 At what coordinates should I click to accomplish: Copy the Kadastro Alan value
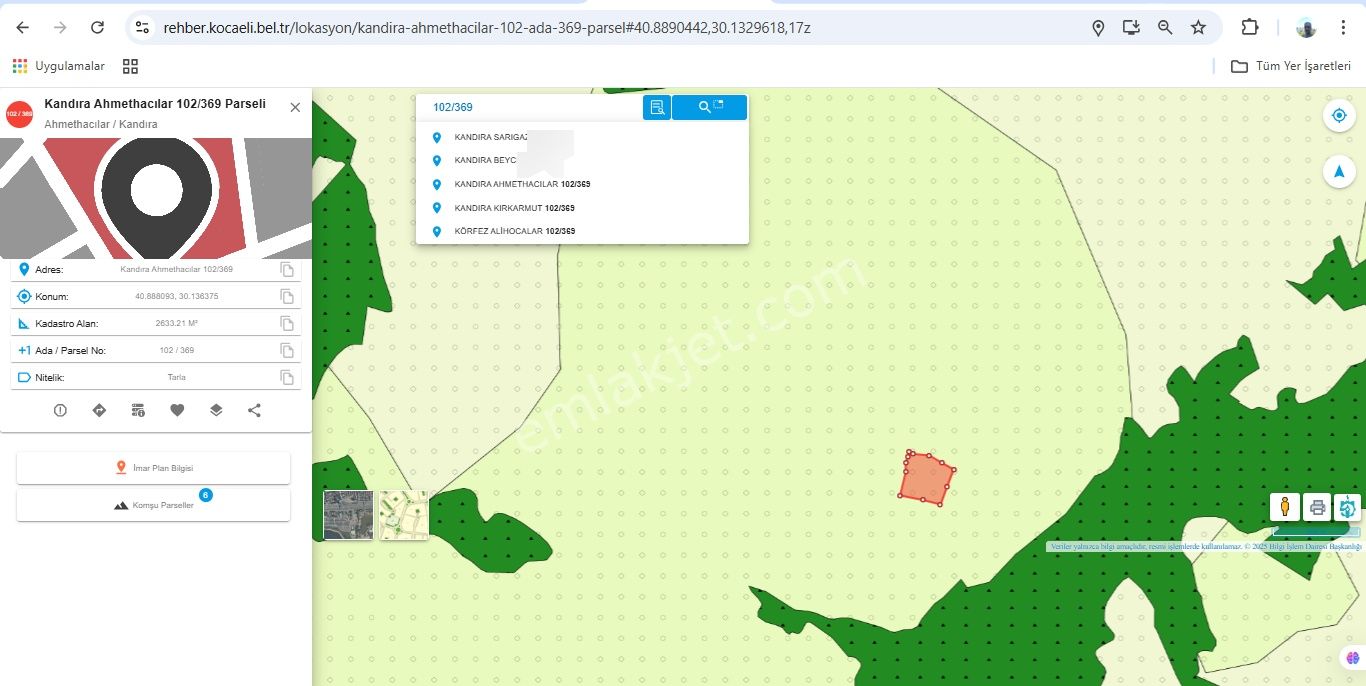287,324
